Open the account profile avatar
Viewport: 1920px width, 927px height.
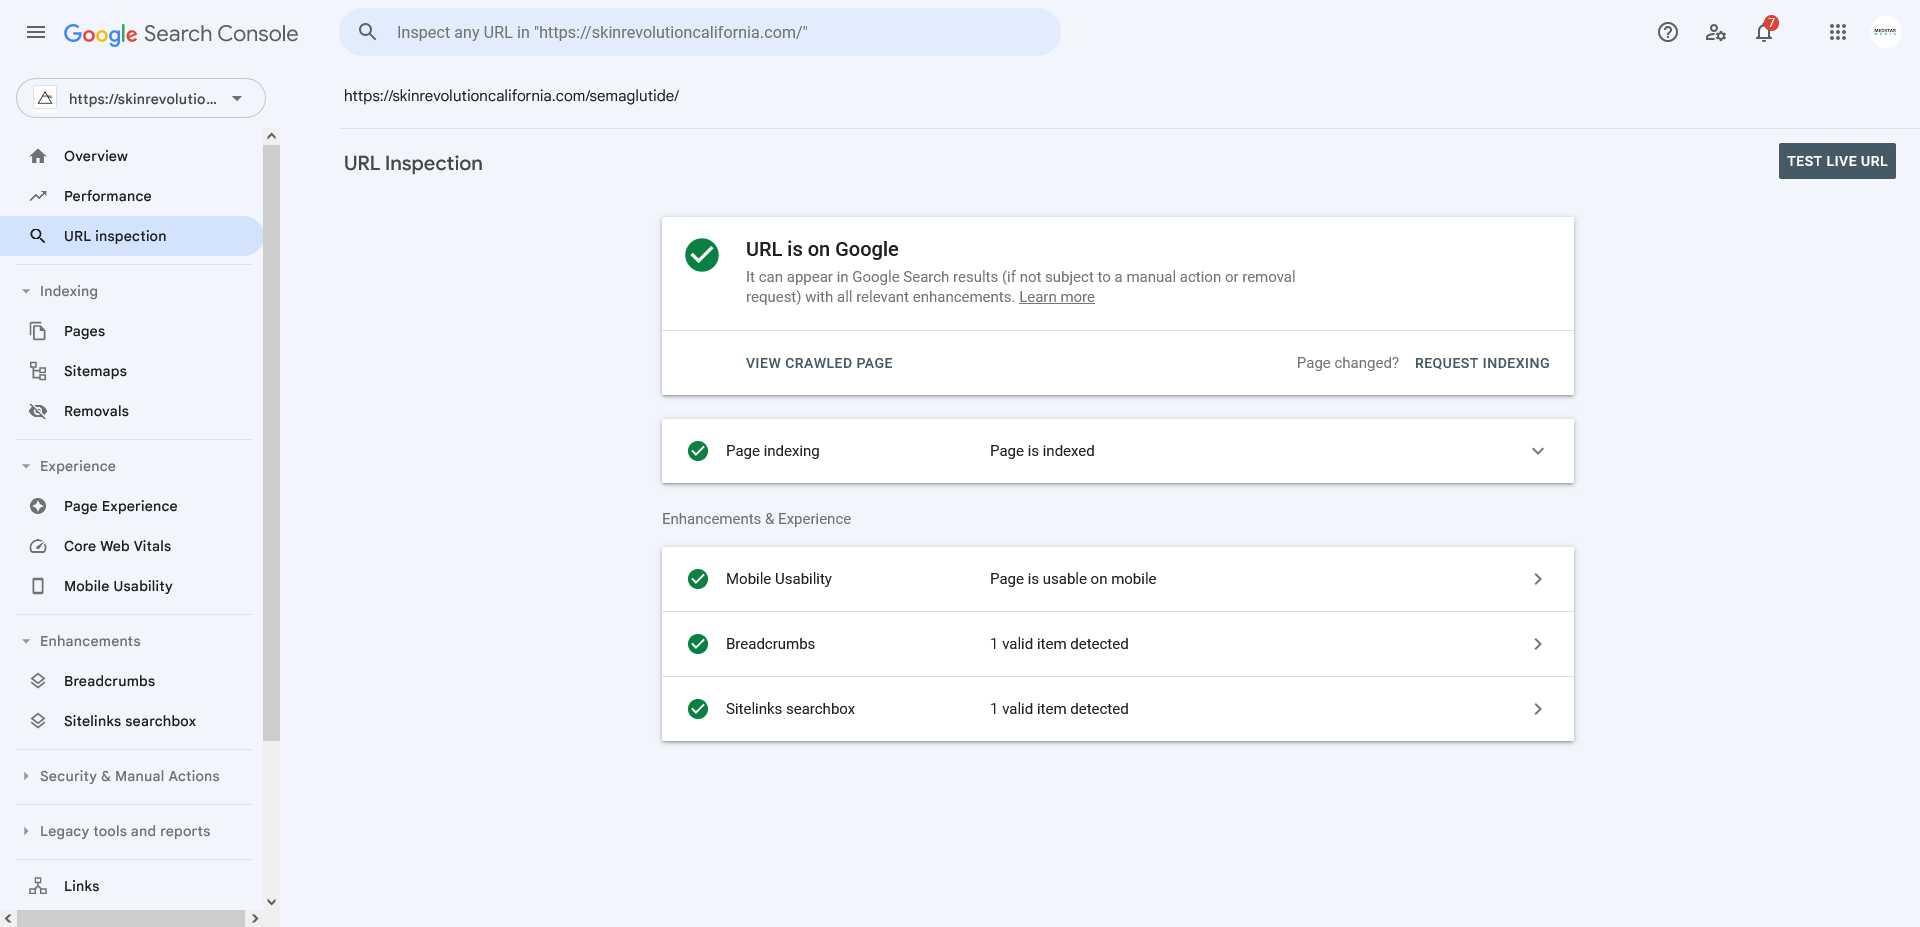tap(1885, 32)
